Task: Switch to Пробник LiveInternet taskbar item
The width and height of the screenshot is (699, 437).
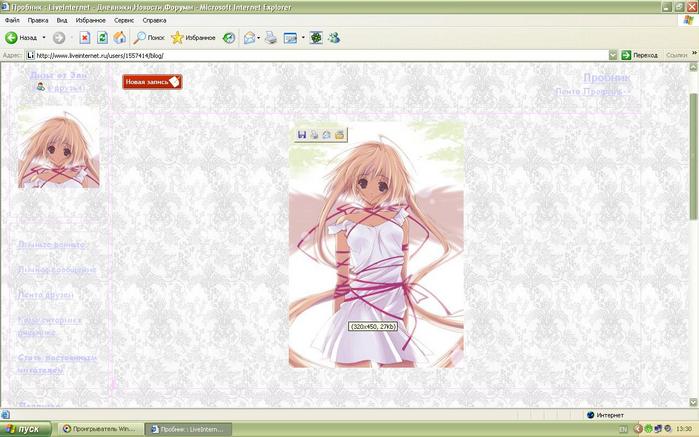Action: pos(189,429)
